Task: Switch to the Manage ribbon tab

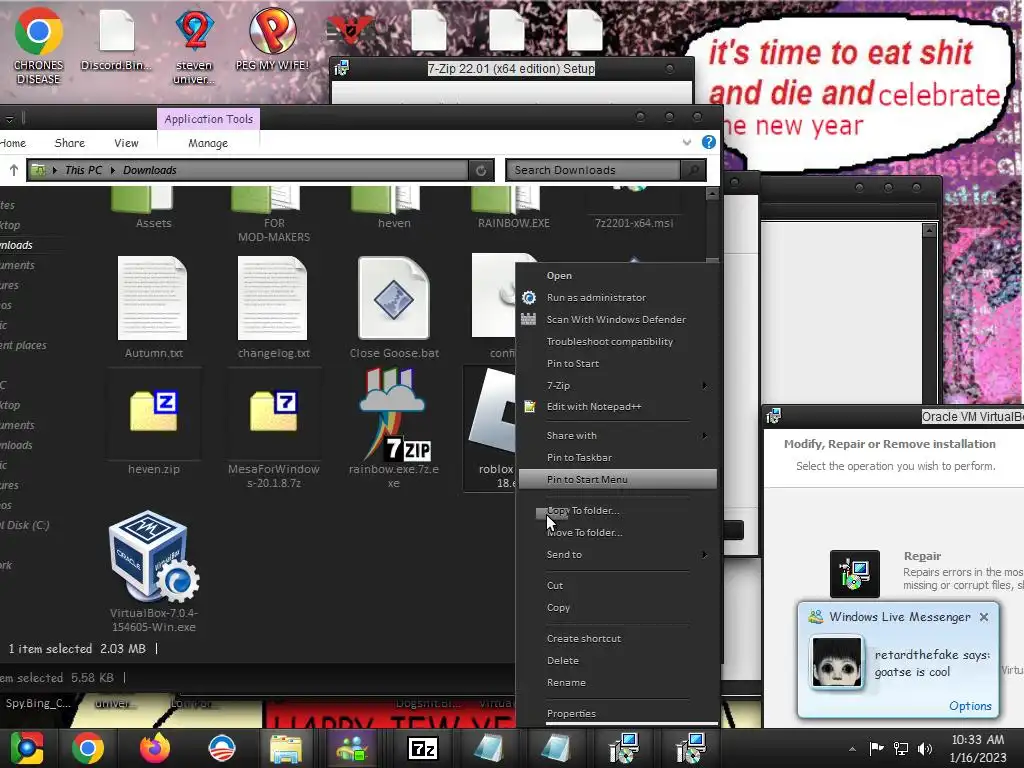Action: [208, 142]
